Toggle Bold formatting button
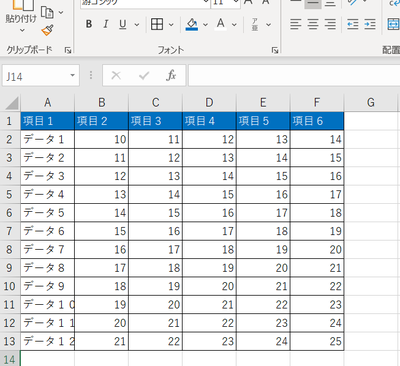 [x=89, y=24]
